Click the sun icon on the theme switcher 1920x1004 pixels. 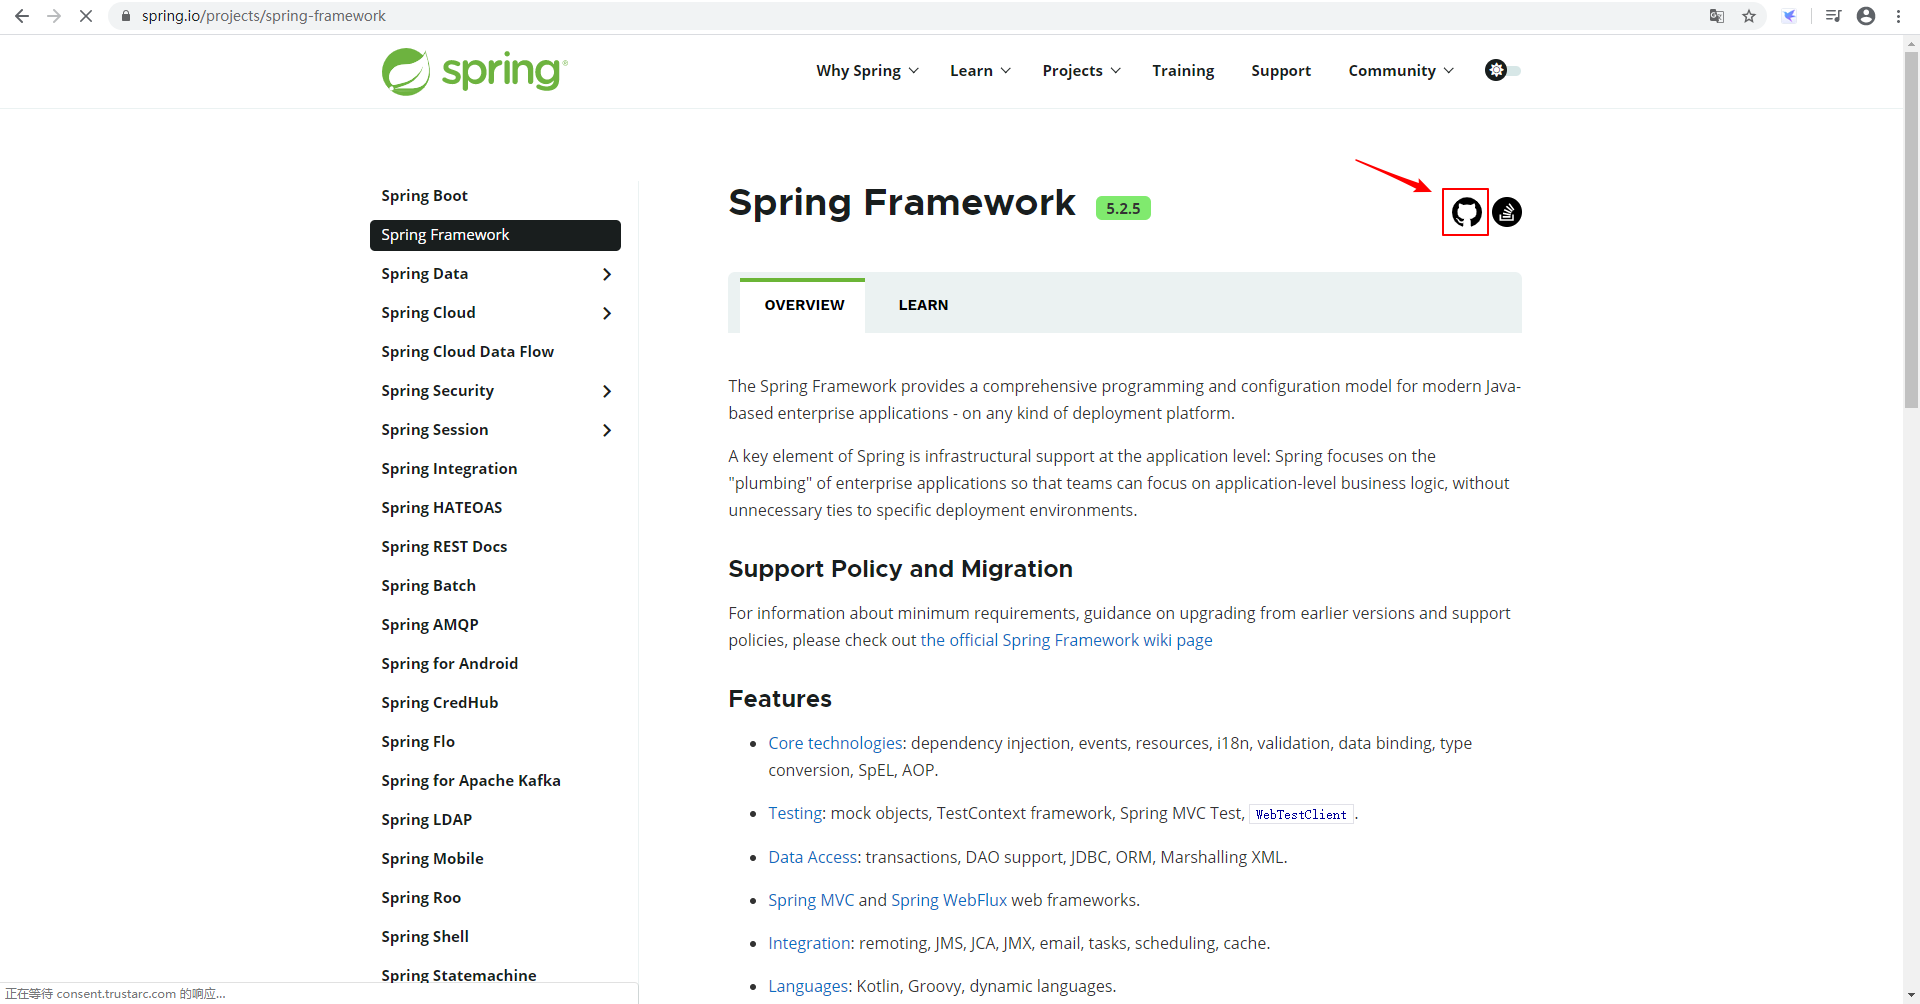click(x=1495, y=70)
